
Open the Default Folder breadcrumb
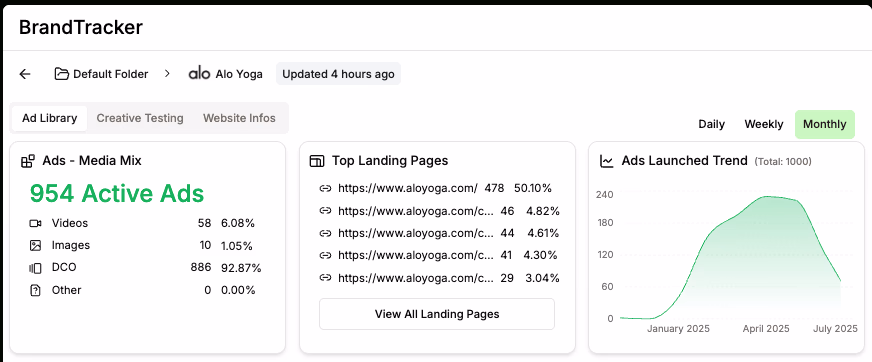(x=111, y=74)
